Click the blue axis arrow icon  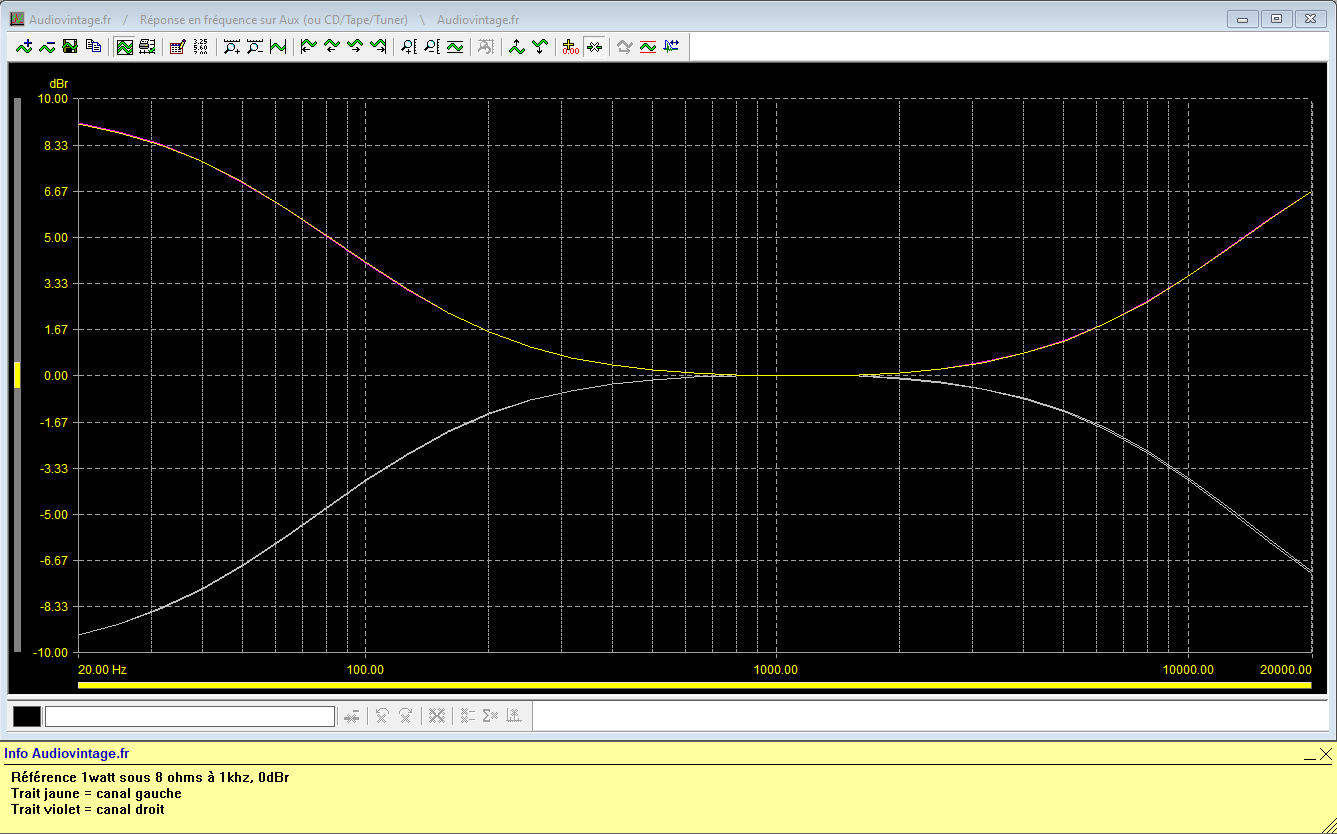point(671,46)
